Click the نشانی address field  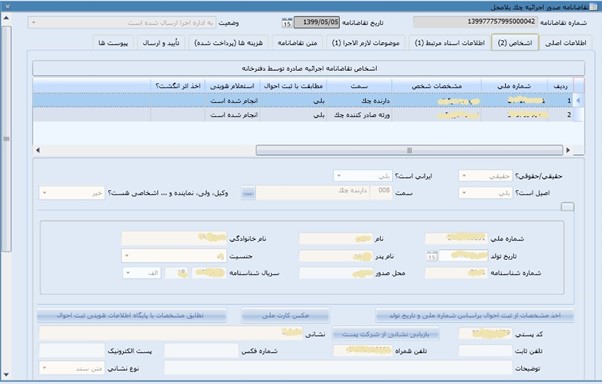click(x=171, y=333)
